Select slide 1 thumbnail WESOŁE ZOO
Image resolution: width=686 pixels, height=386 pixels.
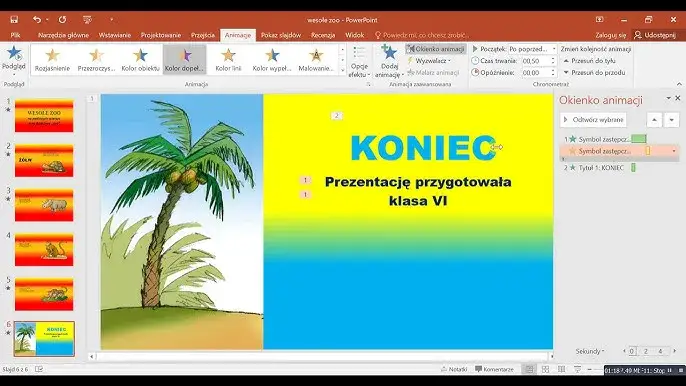[x=44, y=116]
